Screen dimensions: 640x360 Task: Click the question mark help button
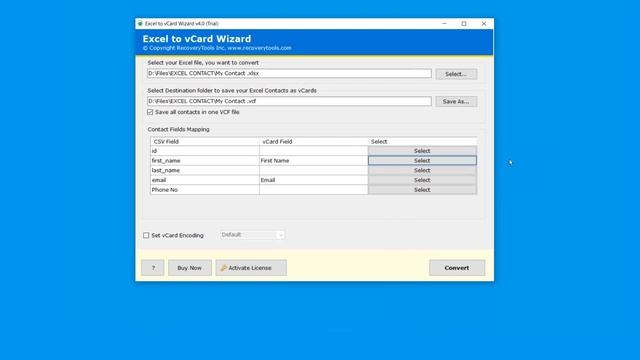tap(153, 268)
